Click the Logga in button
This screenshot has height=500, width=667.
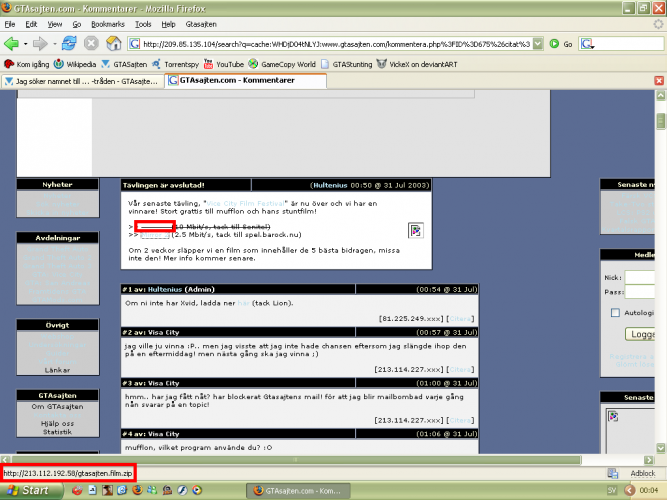[x=640, y=334]
